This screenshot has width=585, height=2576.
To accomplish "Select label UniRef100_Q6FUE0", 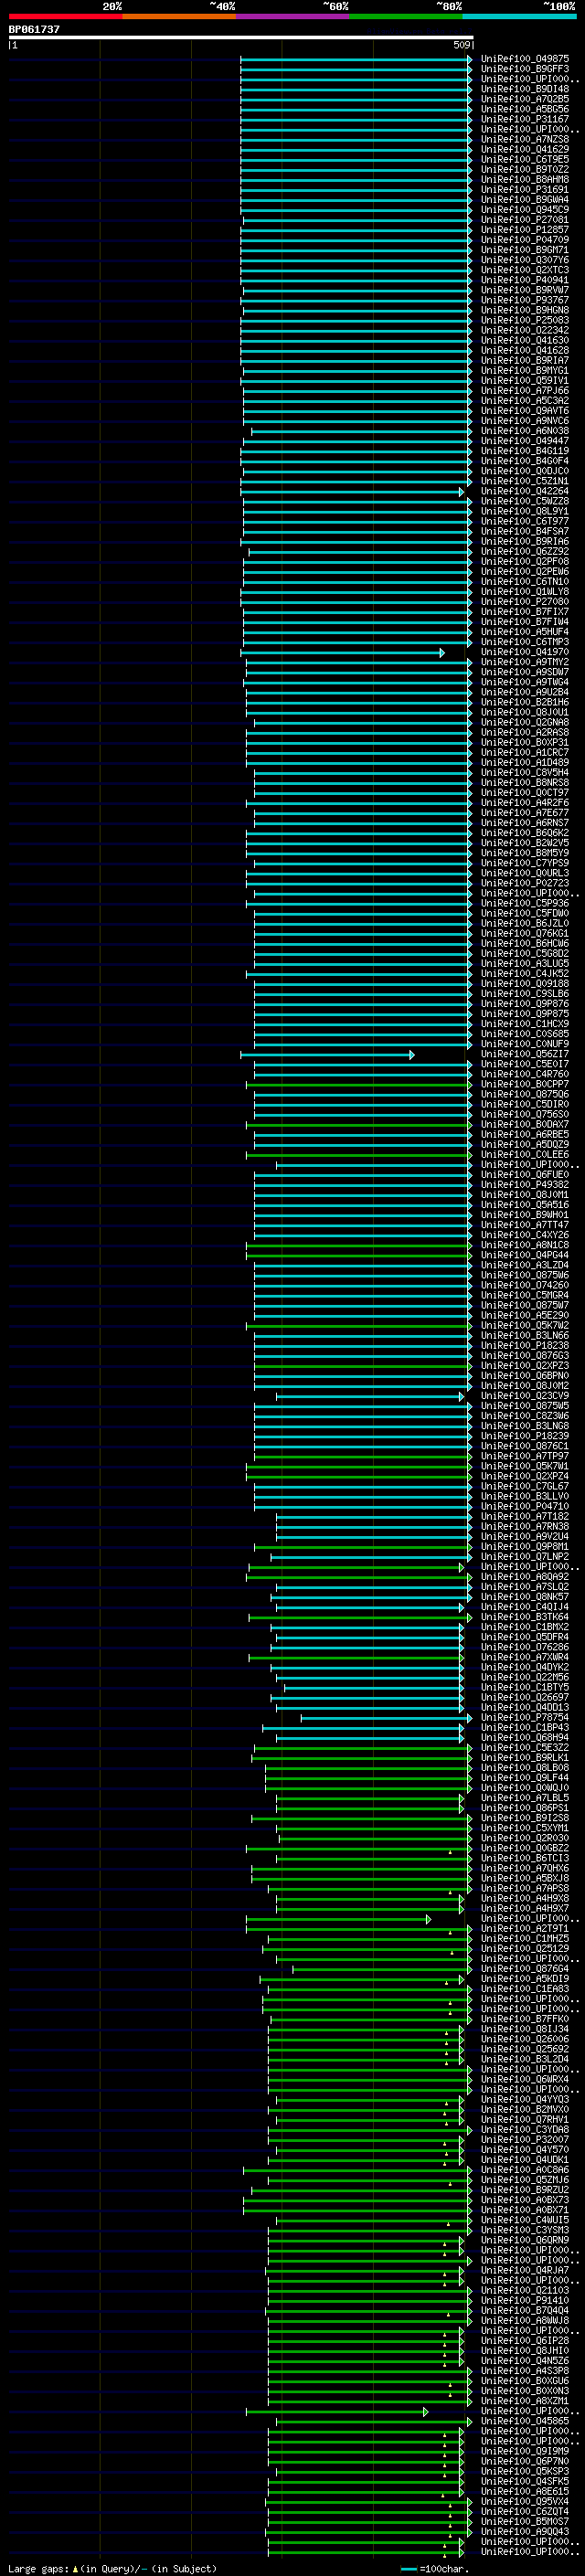I will 525,1175.
